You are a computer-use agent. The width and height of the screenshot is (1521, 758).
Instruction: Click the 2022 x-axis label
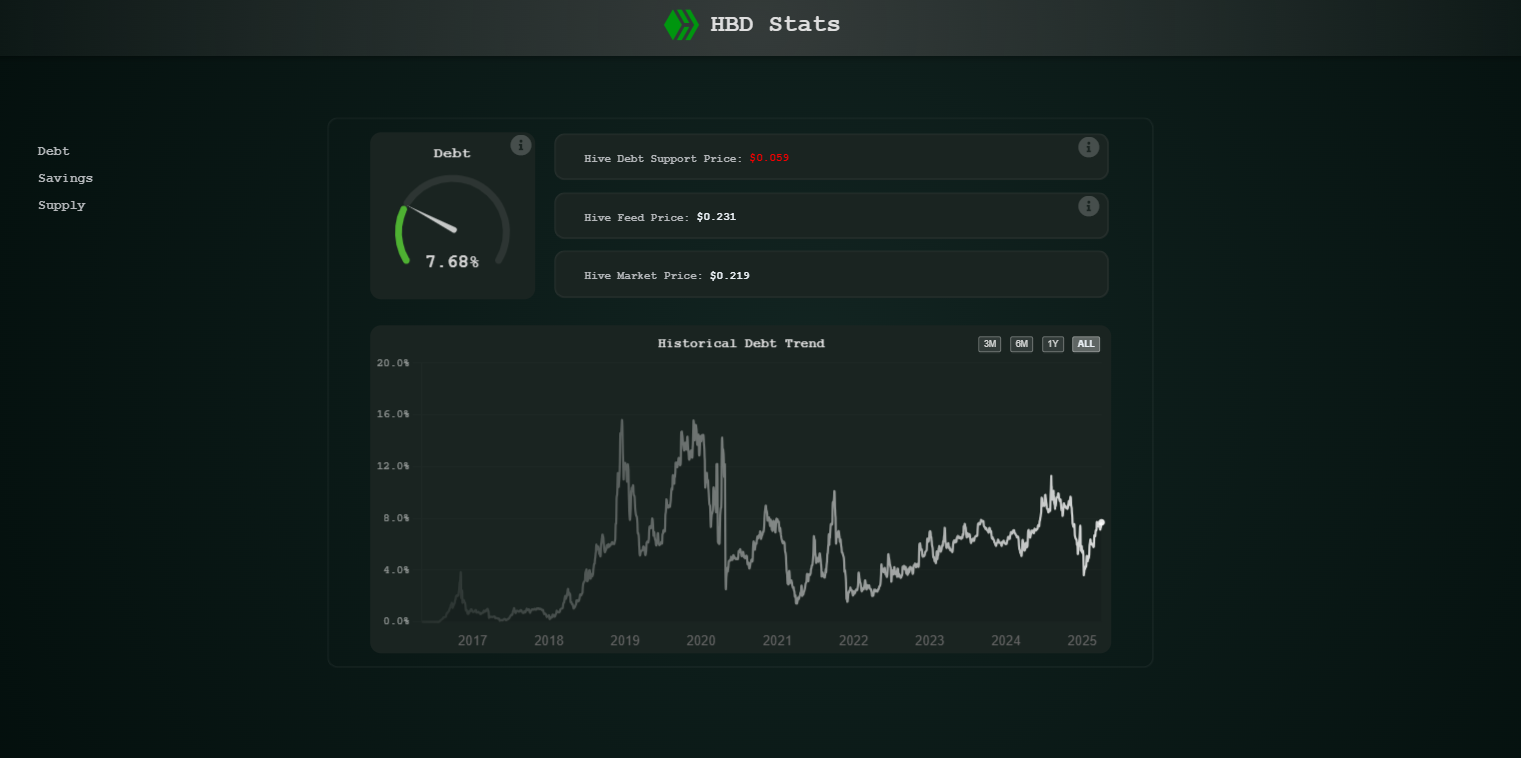coord(854,641)
